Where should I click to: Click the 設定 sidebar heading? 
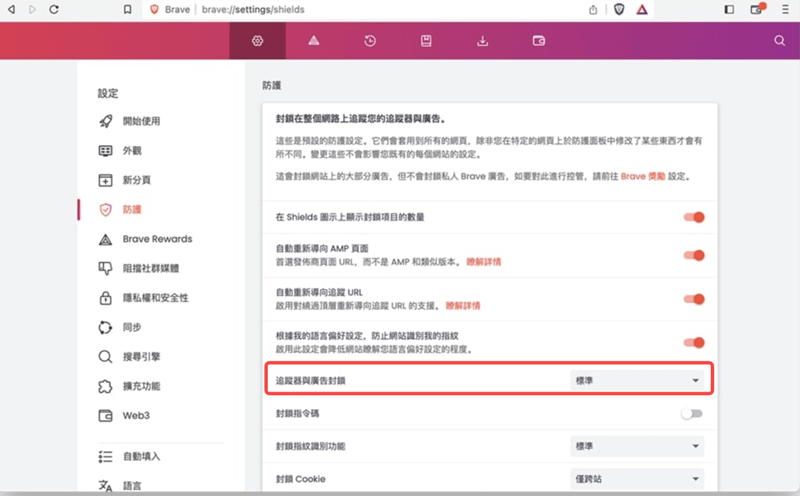tap(108, 93)
